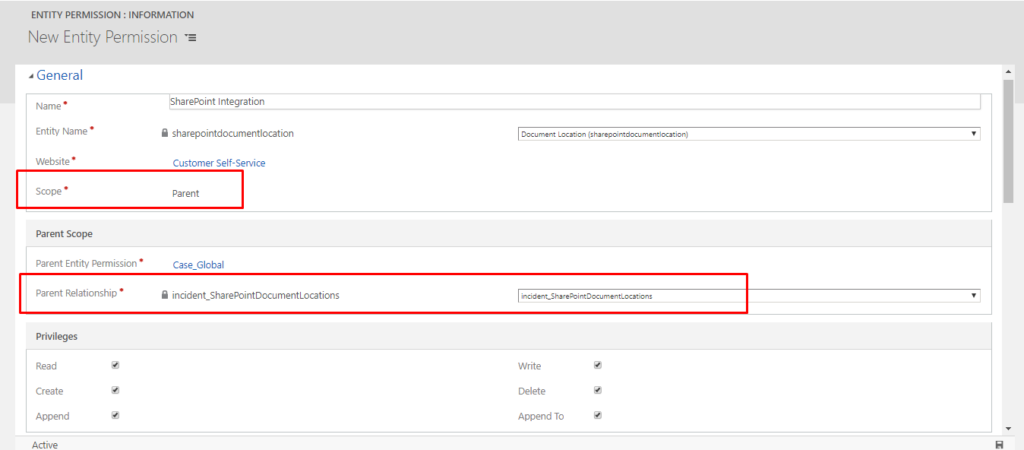The width and height of the screenshot is (1024, 450).
Task: Toggle the Create privilege checkbox
Action: click(115, 391)
